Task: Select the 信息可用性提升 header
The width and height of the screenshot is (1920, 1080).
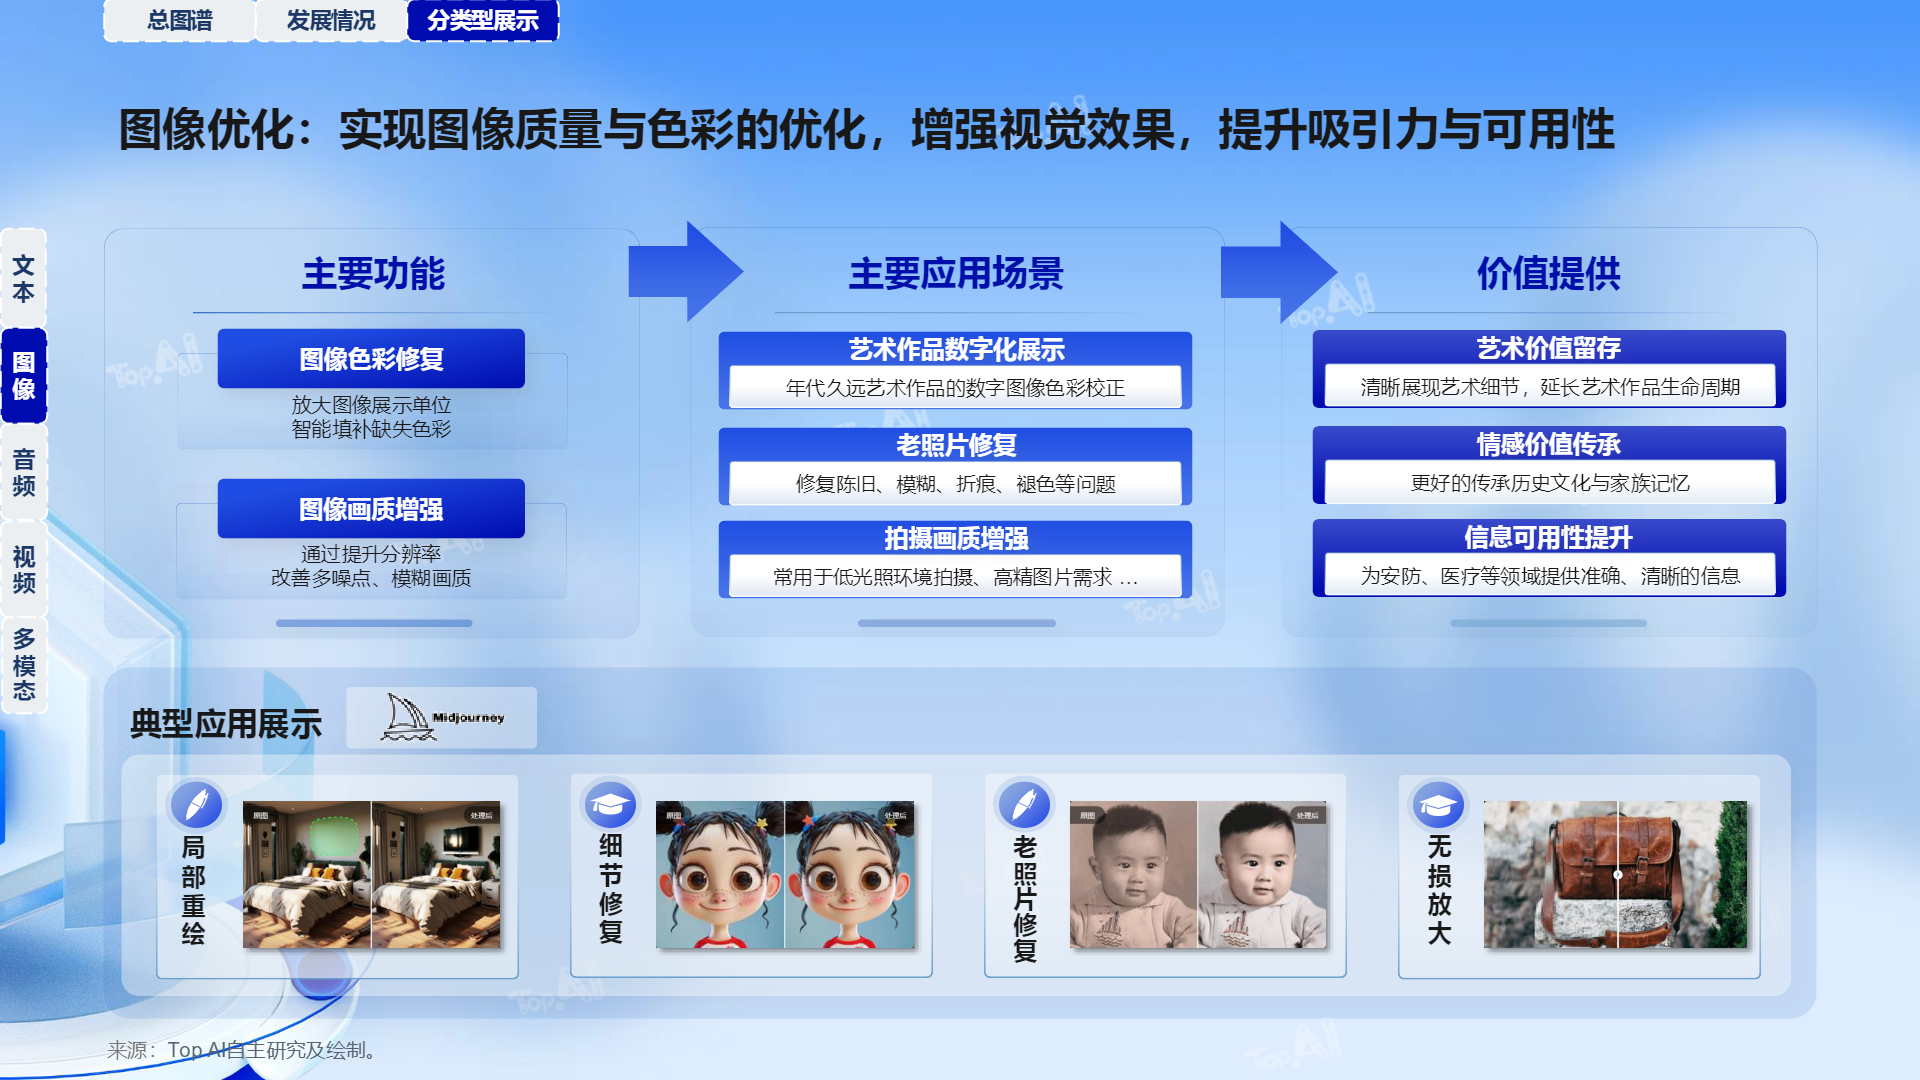Action: click(1549, 537)
